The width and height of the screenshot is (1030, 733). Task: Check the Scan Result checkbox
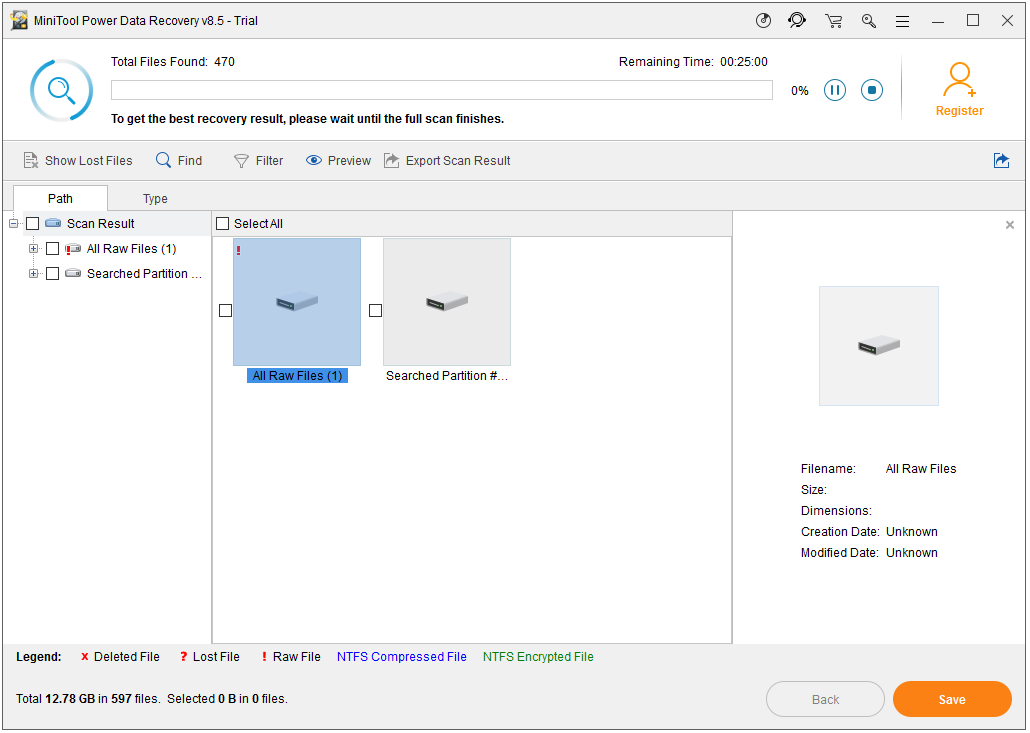tap(32, 224)
